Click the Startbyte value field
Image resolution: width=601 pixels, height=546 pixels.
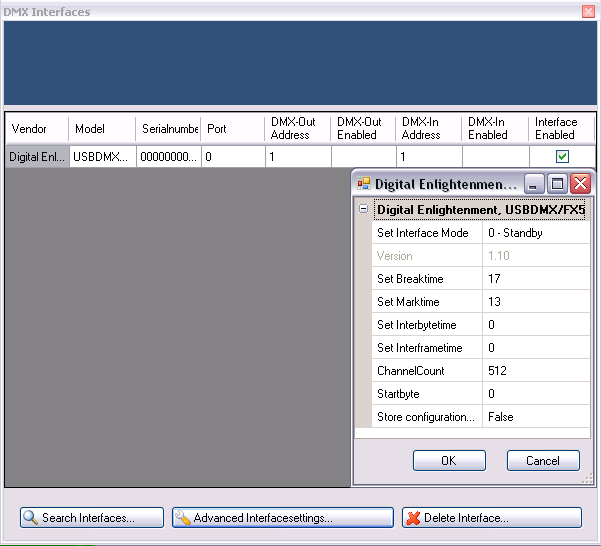point(535,394)
